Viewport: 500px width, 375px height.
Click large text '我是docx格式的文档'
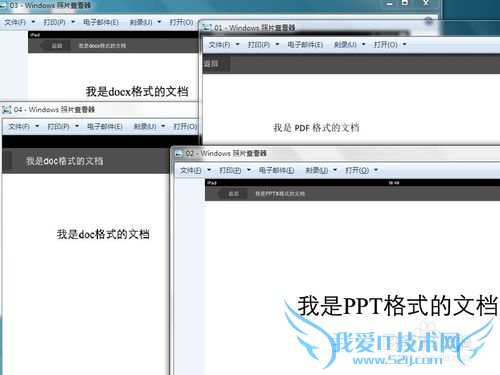[x=137, y=91]
